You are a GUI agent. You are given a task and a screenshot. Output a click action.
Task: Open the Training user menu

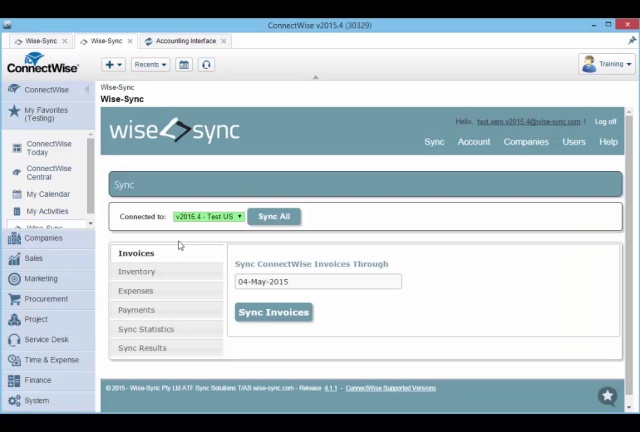click(x=607, y=64)
